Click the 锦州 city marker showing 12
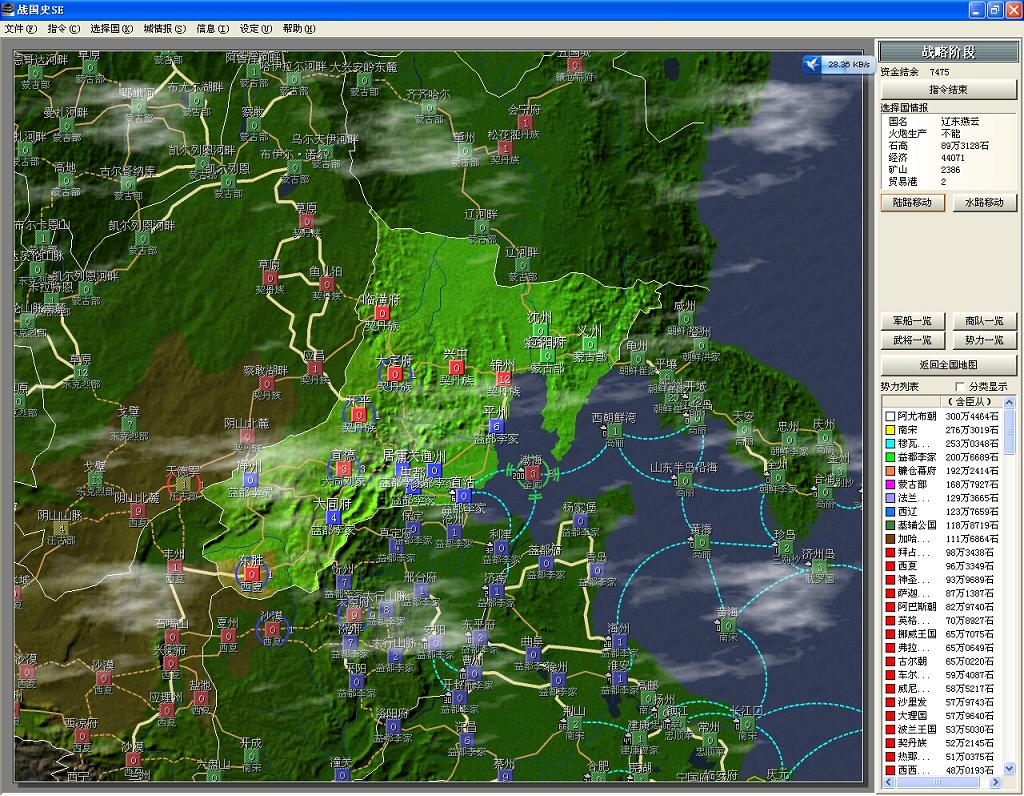 [x=503, y=379]
